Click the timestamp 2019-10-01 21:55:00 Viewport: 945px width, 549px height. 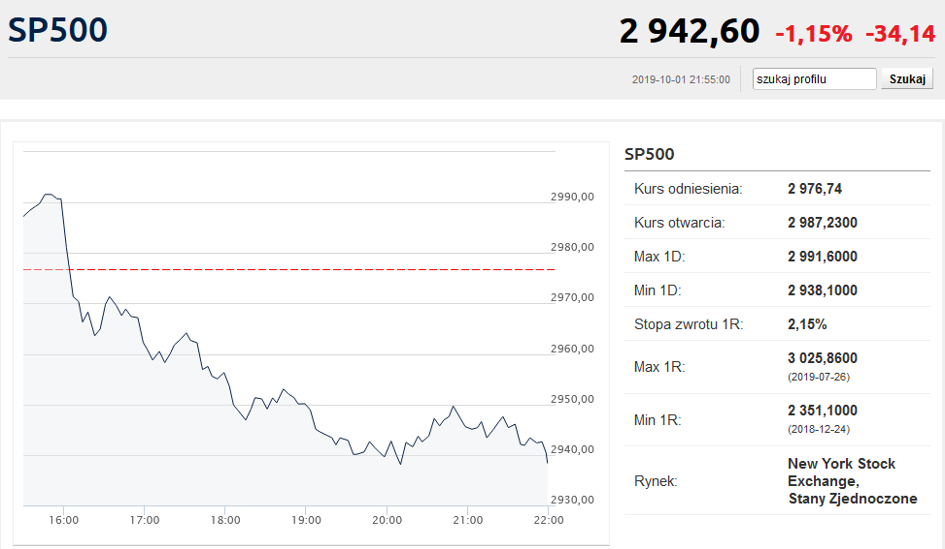pos(681,80)
